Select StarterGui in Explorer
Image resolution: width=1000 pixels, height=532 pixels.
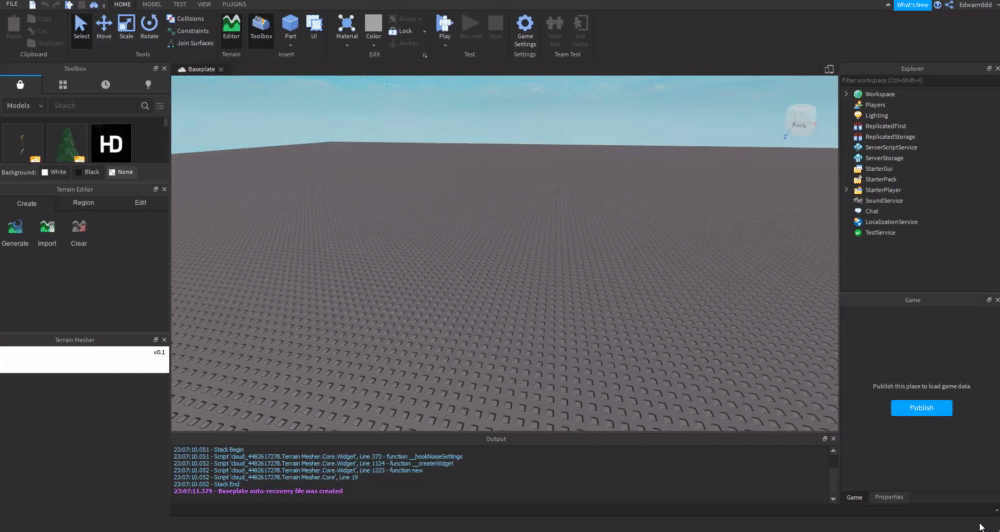click(878, 169)
